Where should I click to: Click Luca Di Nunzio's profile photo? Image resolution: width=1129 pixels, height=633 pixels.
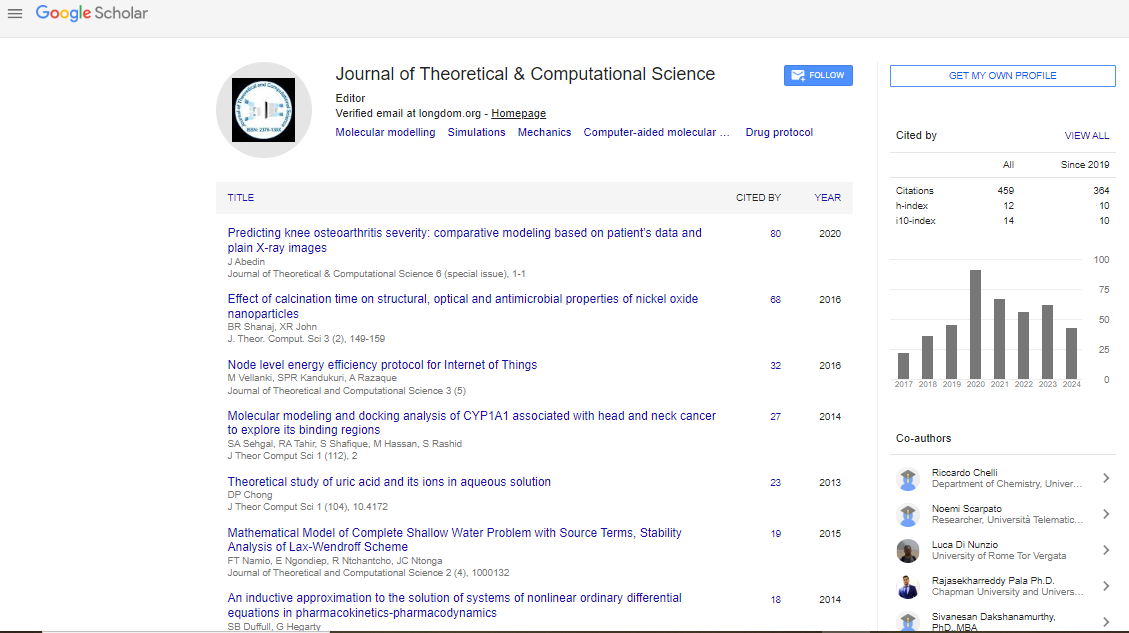908,551
